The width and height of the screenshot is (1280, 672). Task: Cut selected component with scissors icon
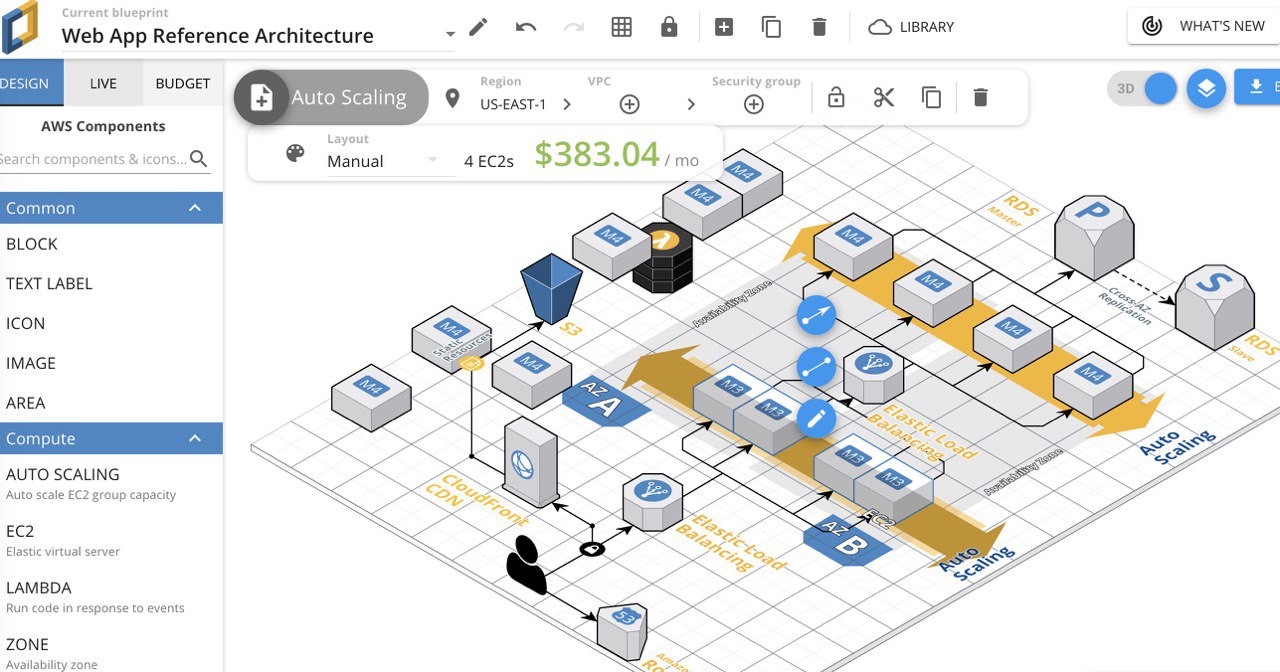point(884,97)
